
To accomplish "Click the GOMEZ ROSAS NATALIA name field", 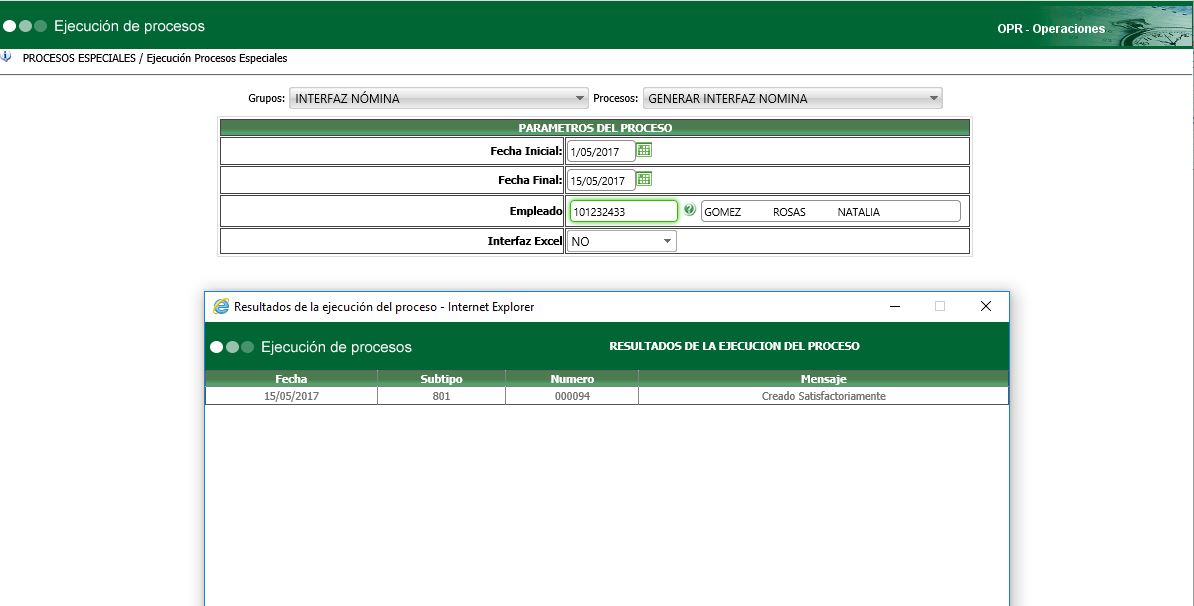I will (830, 210).
